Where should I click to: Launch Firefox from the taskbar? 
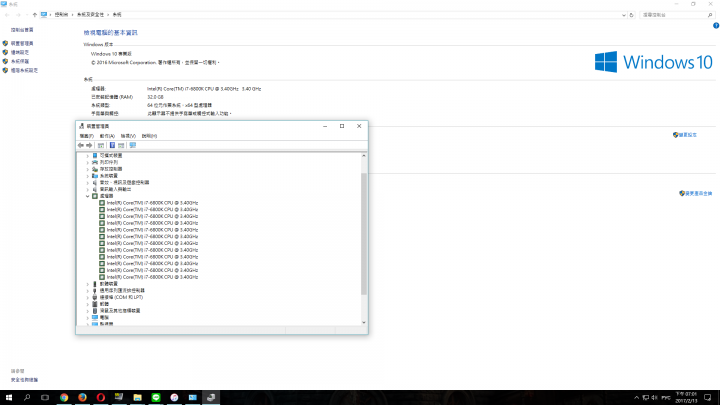[82, 398]
